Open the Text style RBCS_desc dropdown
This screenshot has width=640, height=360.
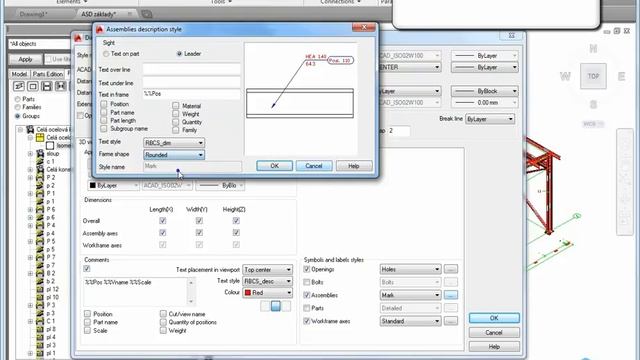[x=268, y=281]
